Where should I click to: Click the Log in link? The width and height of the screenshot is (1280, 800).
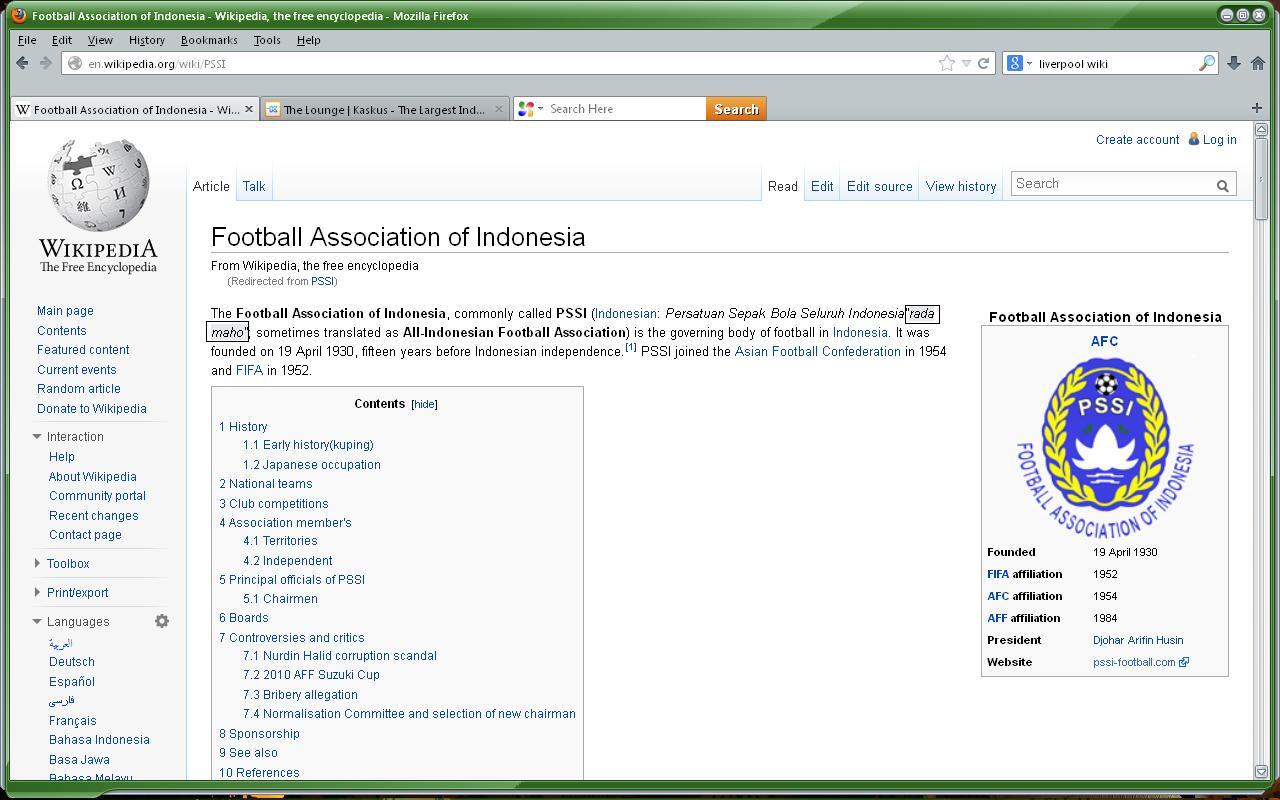1219,140
